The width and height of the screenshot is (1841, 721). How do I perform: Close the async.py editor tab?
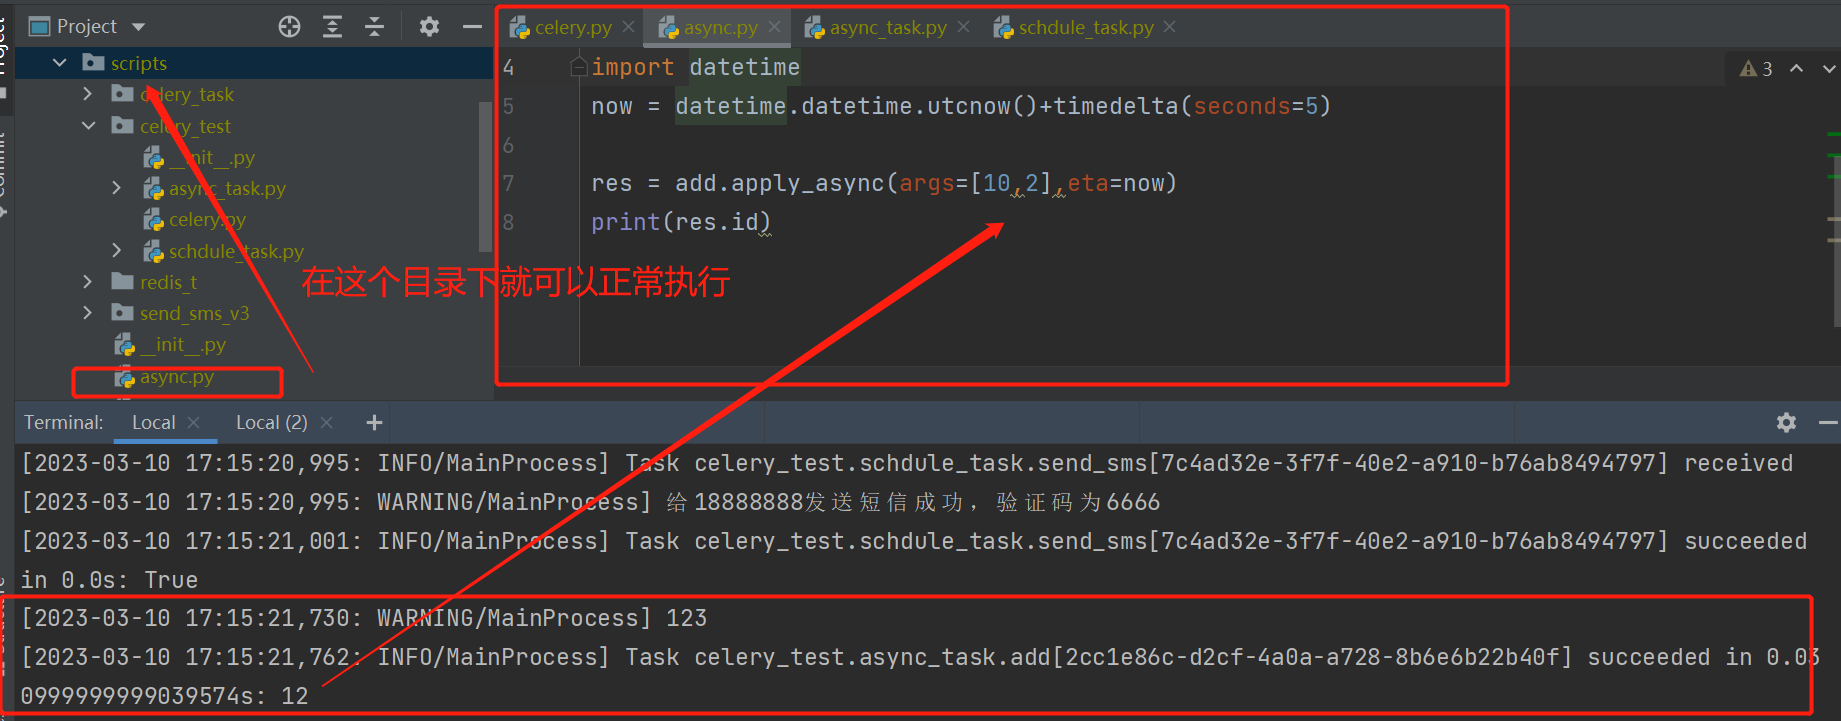[774, 27]
